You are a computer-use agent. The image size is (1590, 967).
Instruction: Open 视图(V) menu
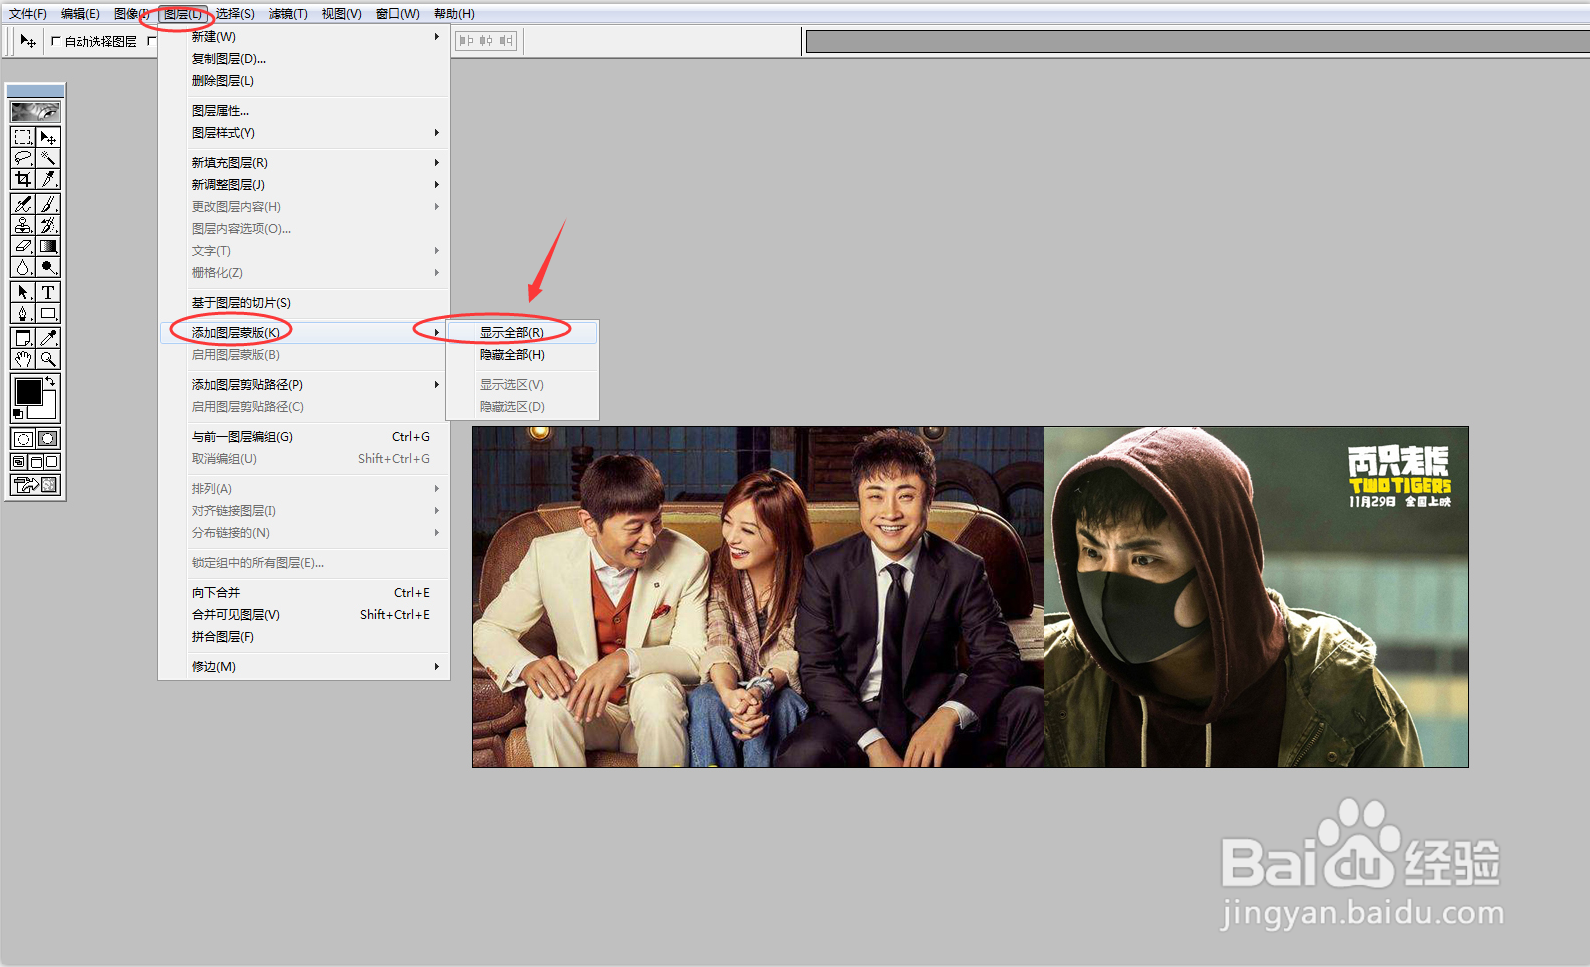(x=341, y=14)
